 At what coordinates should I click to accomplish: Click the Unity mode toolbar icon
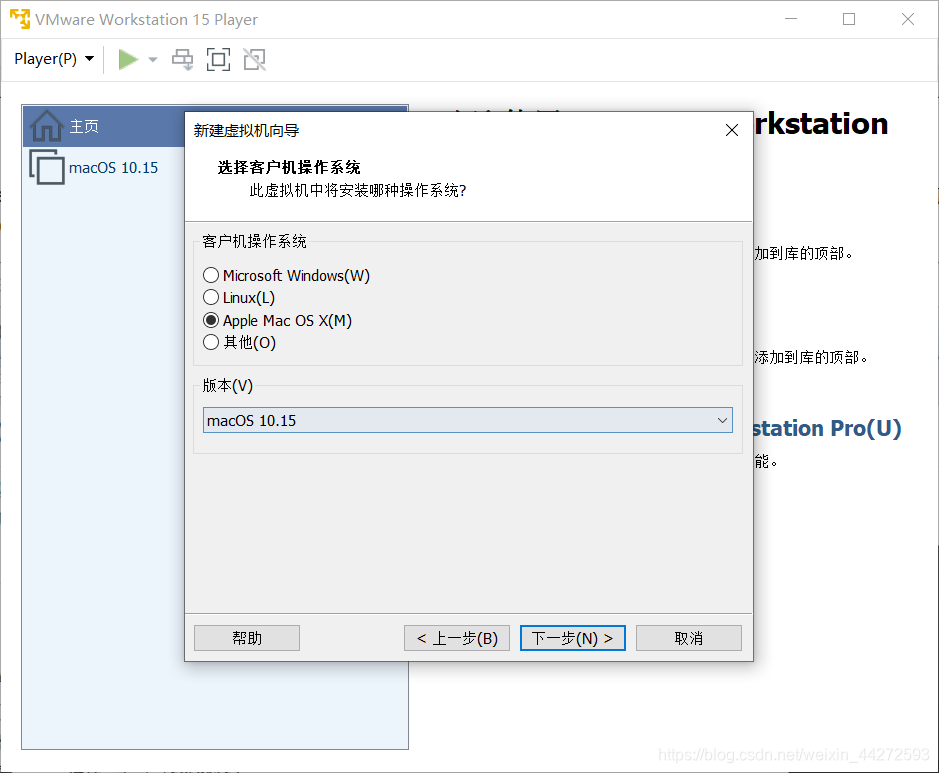click(x=255, y=59)
